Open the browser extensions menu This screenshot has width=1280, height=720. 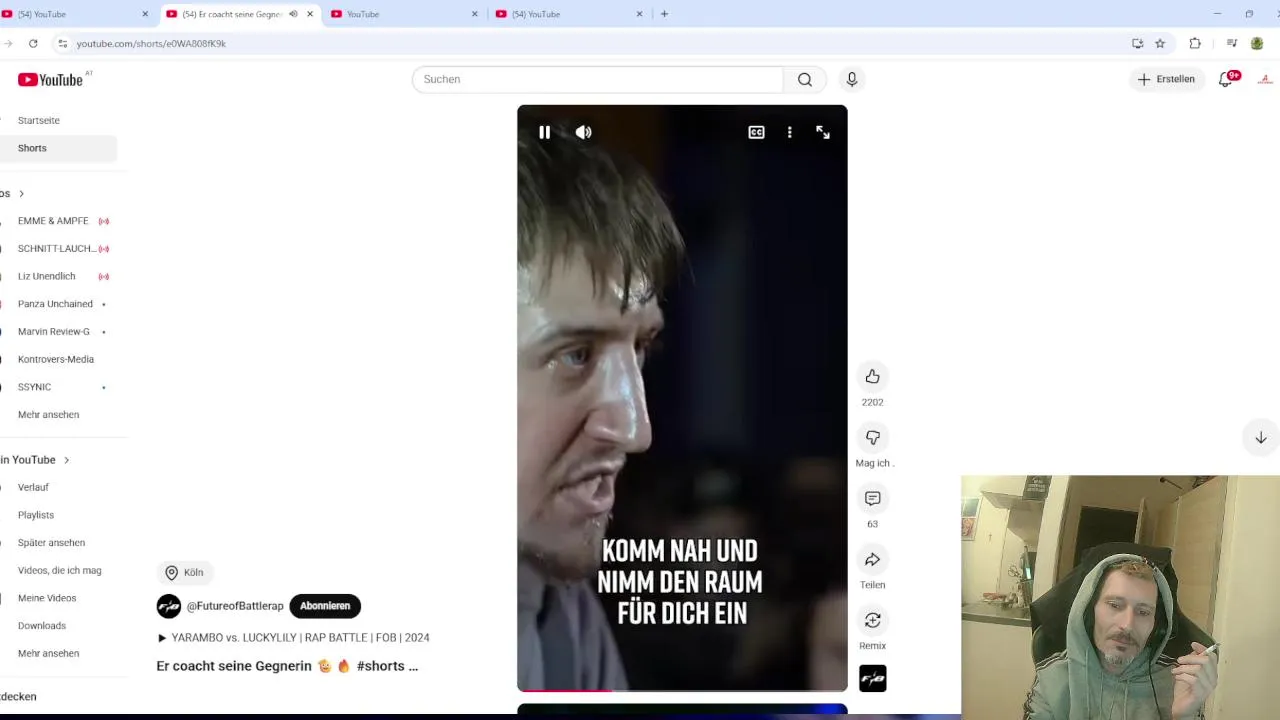pos(1195,44)
